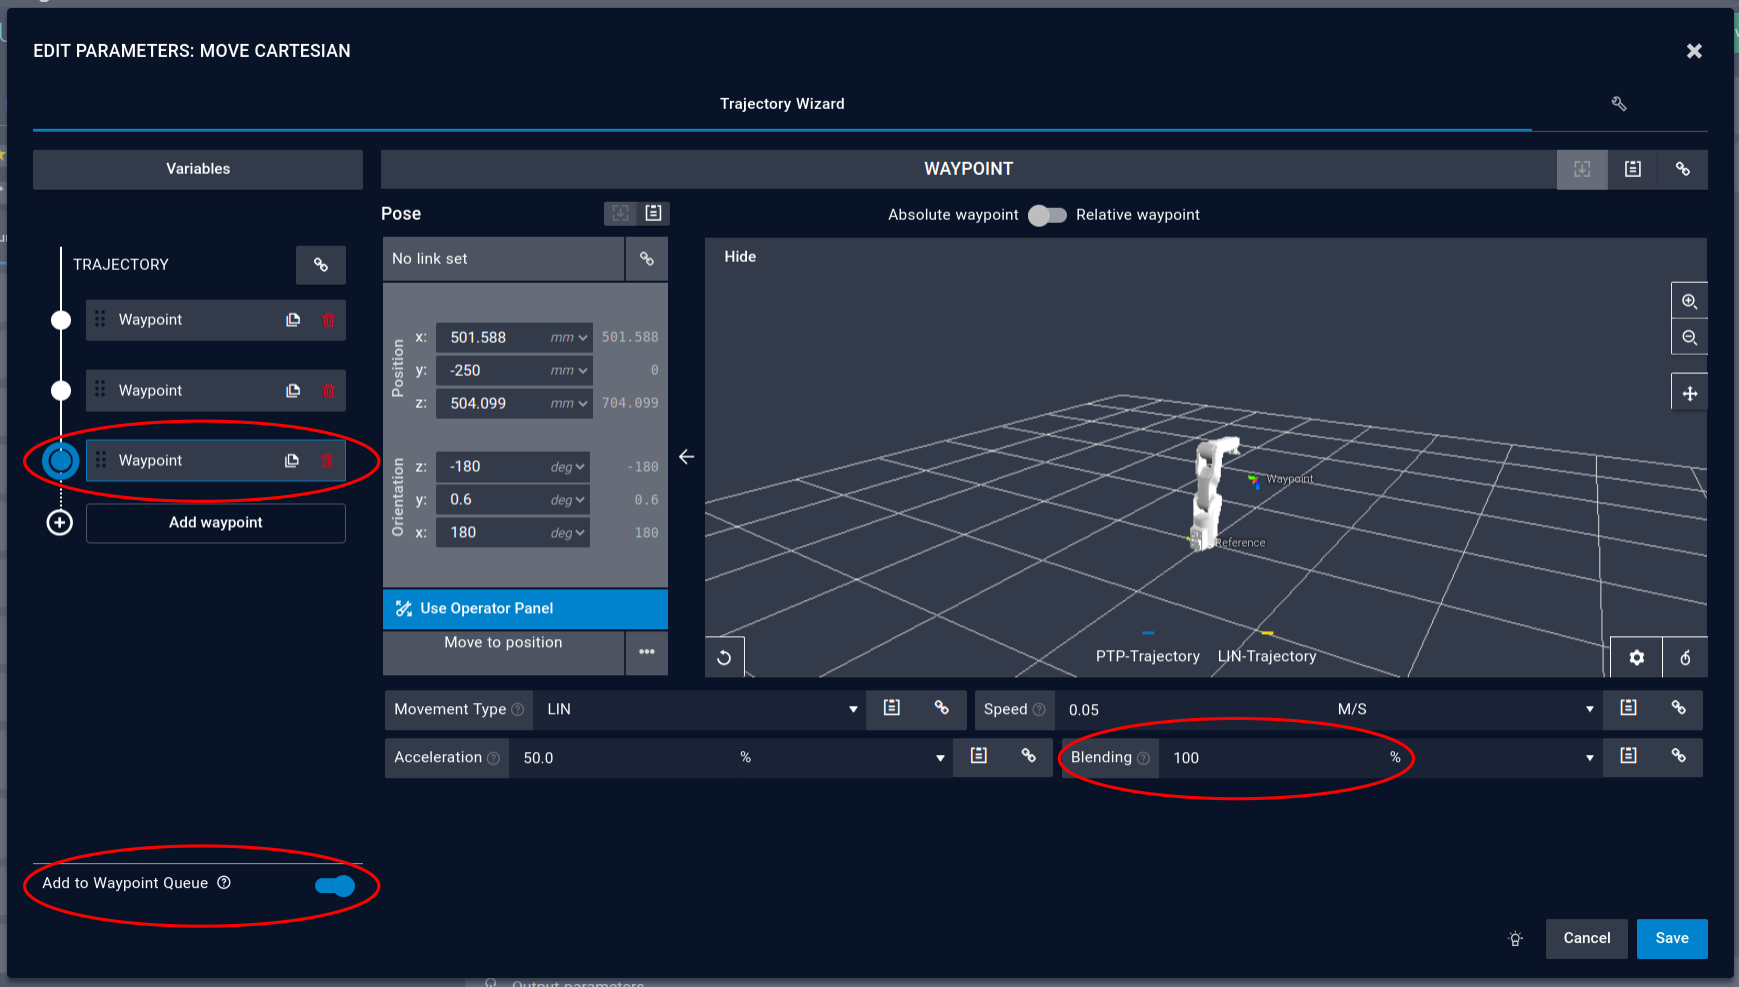Click orientation y input field 0.6
This screenshot has width=1739, height=987.
[493, 500]
